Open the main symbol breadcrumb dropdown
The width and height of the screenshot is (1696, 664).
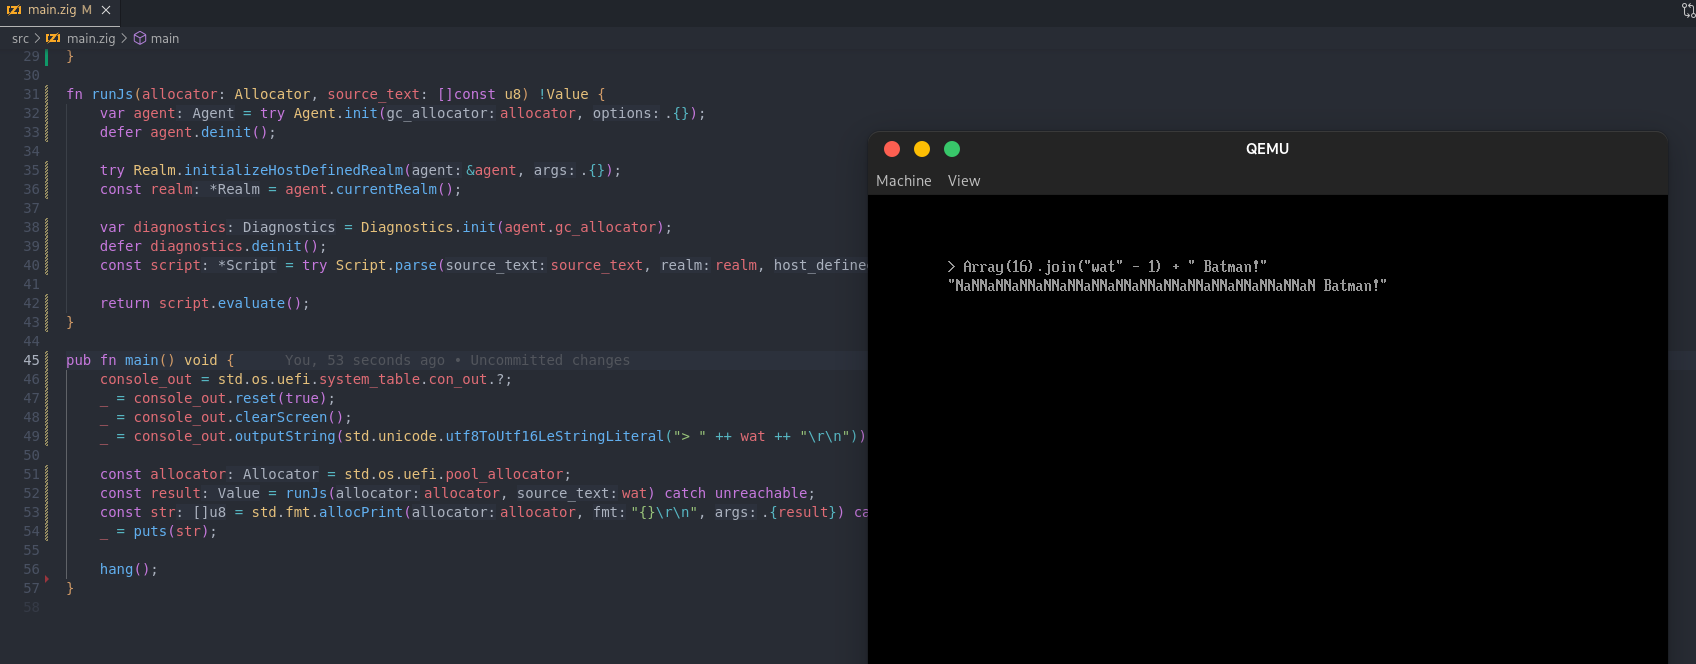click(x=165, y=38)
